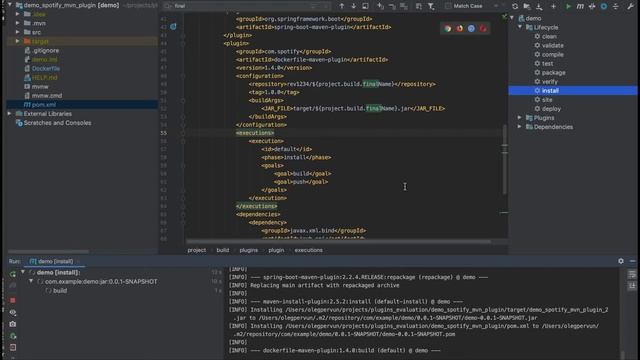Viewport: 640px width, 360px height.
Task: Click editor vertical scrollbar thumb
Action: pos(504,159)
